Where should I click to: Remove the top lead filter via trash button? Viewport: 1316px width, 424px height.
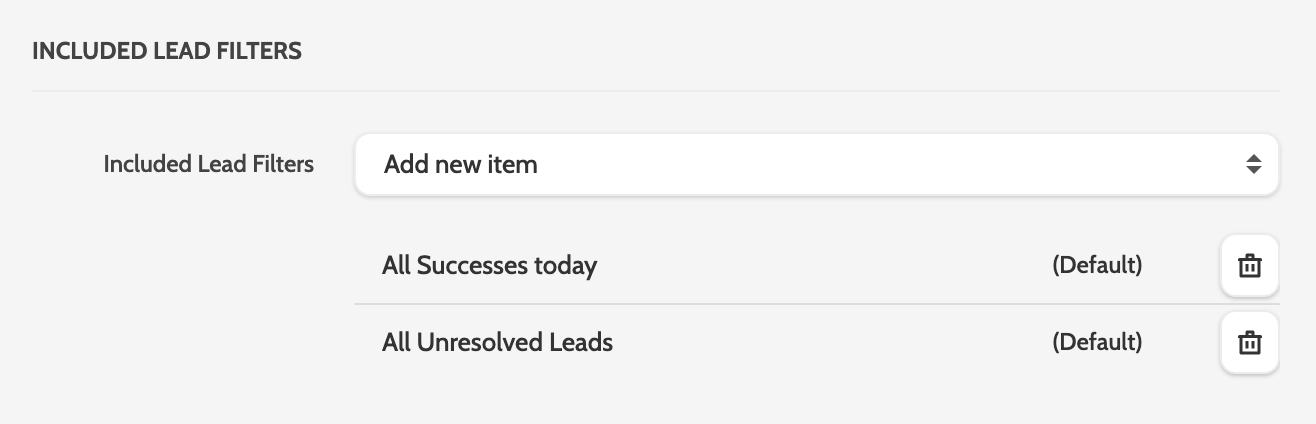click(x=1249, y=266)
